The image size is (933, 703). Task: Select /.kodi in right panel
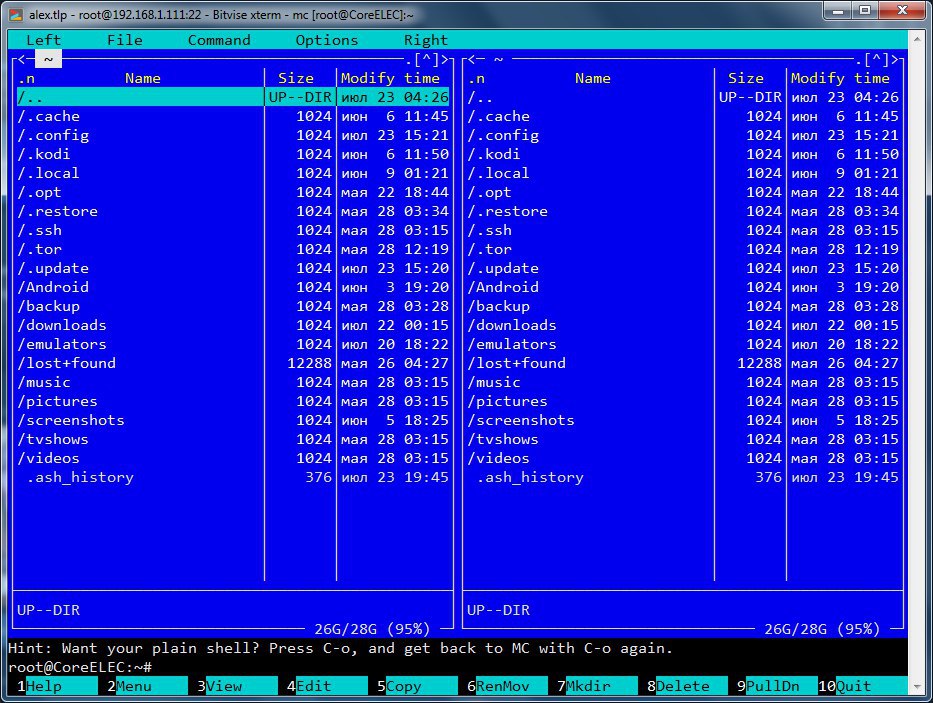683,154
